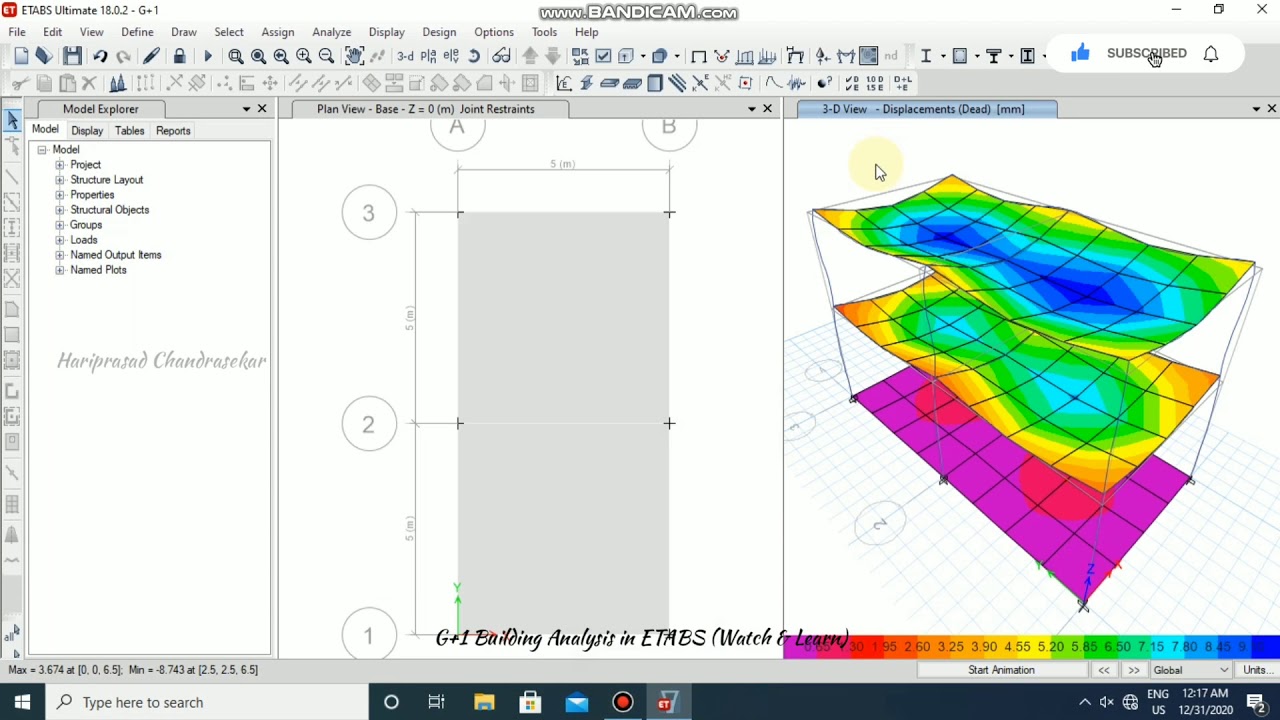Show the undeformed shape icon
The width and height of the screenshot is (1280, 720).
699,57
